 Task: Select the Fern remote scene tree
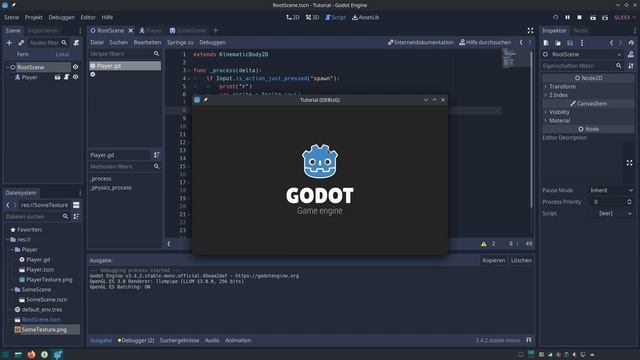pos(23,54)
